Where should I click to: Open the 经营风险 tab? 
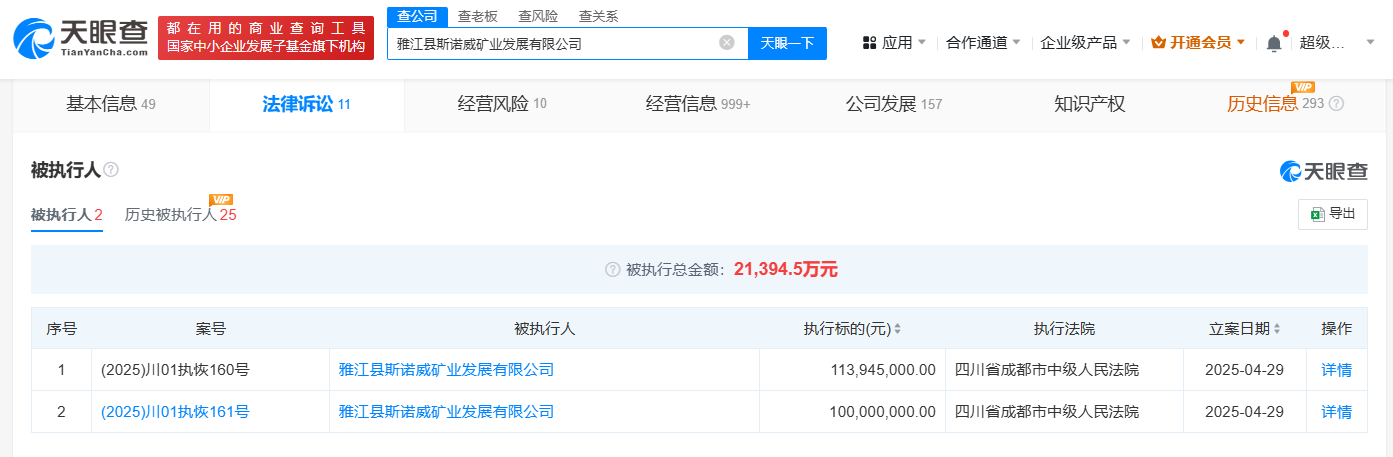click(502, 104)
